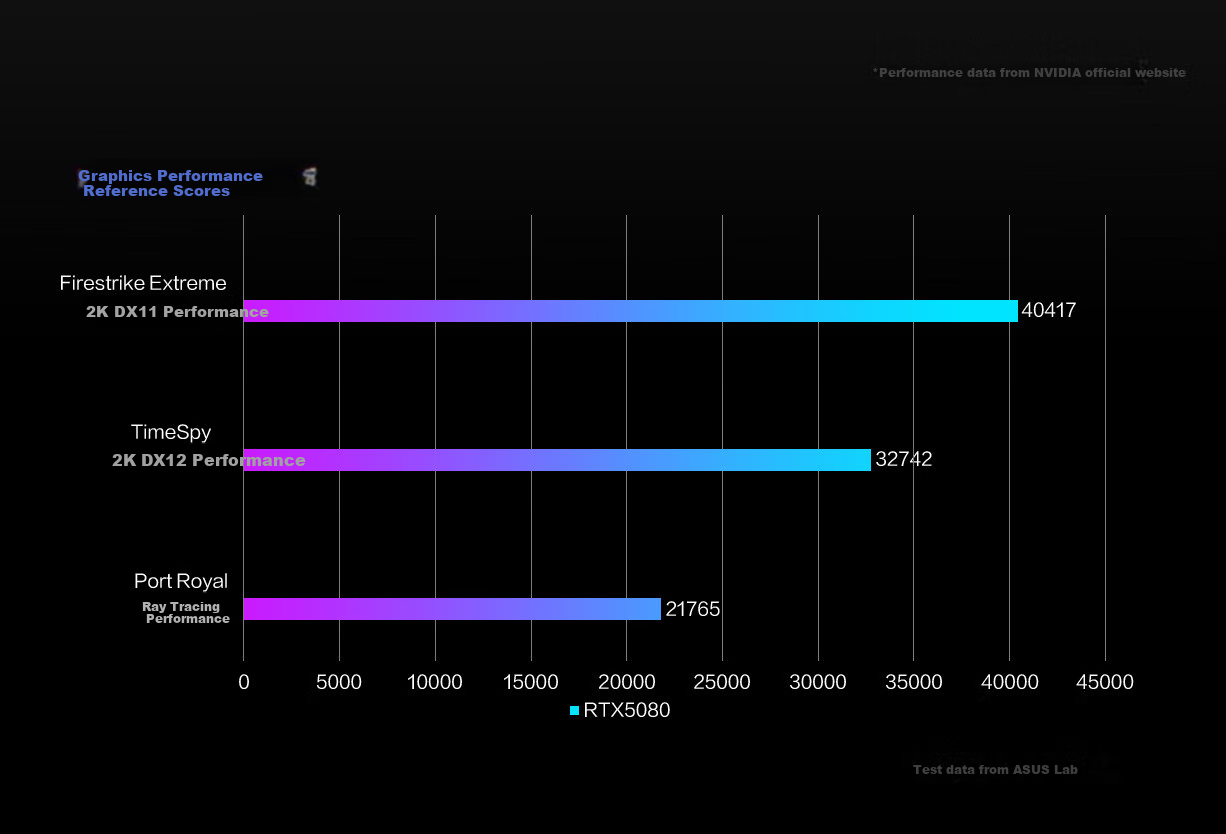The height and width of the screenshot is (834, 1226).
Task: Click the 2K DX11 Performance subtitle
Action: coord(177,312)
